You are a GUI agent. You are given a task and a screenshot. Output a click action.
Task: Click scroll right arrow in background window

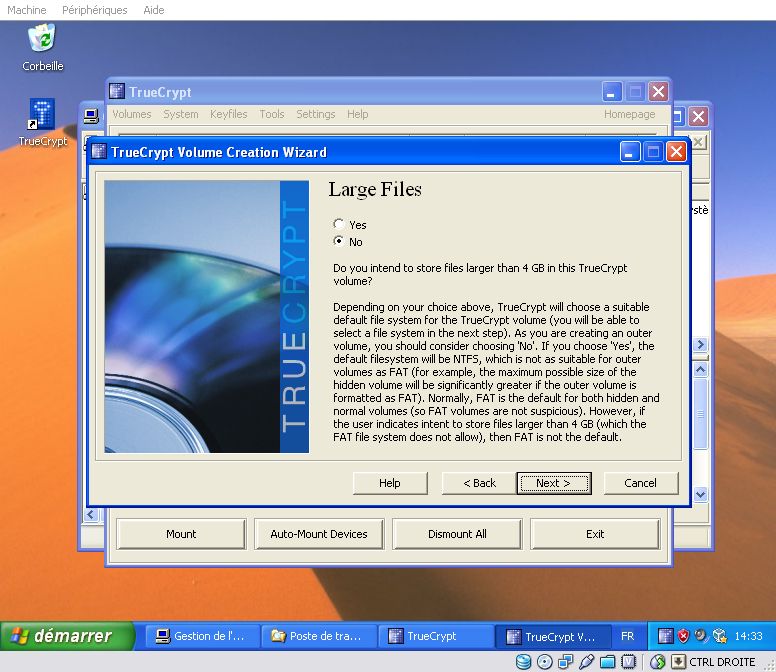[700, 344]
